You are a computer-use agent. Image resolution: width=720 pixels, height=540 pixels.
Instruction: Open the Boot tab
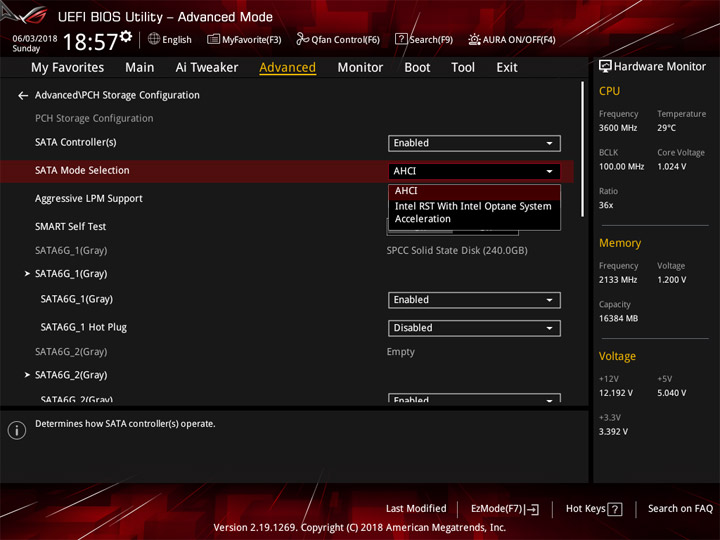coord(417,68)
